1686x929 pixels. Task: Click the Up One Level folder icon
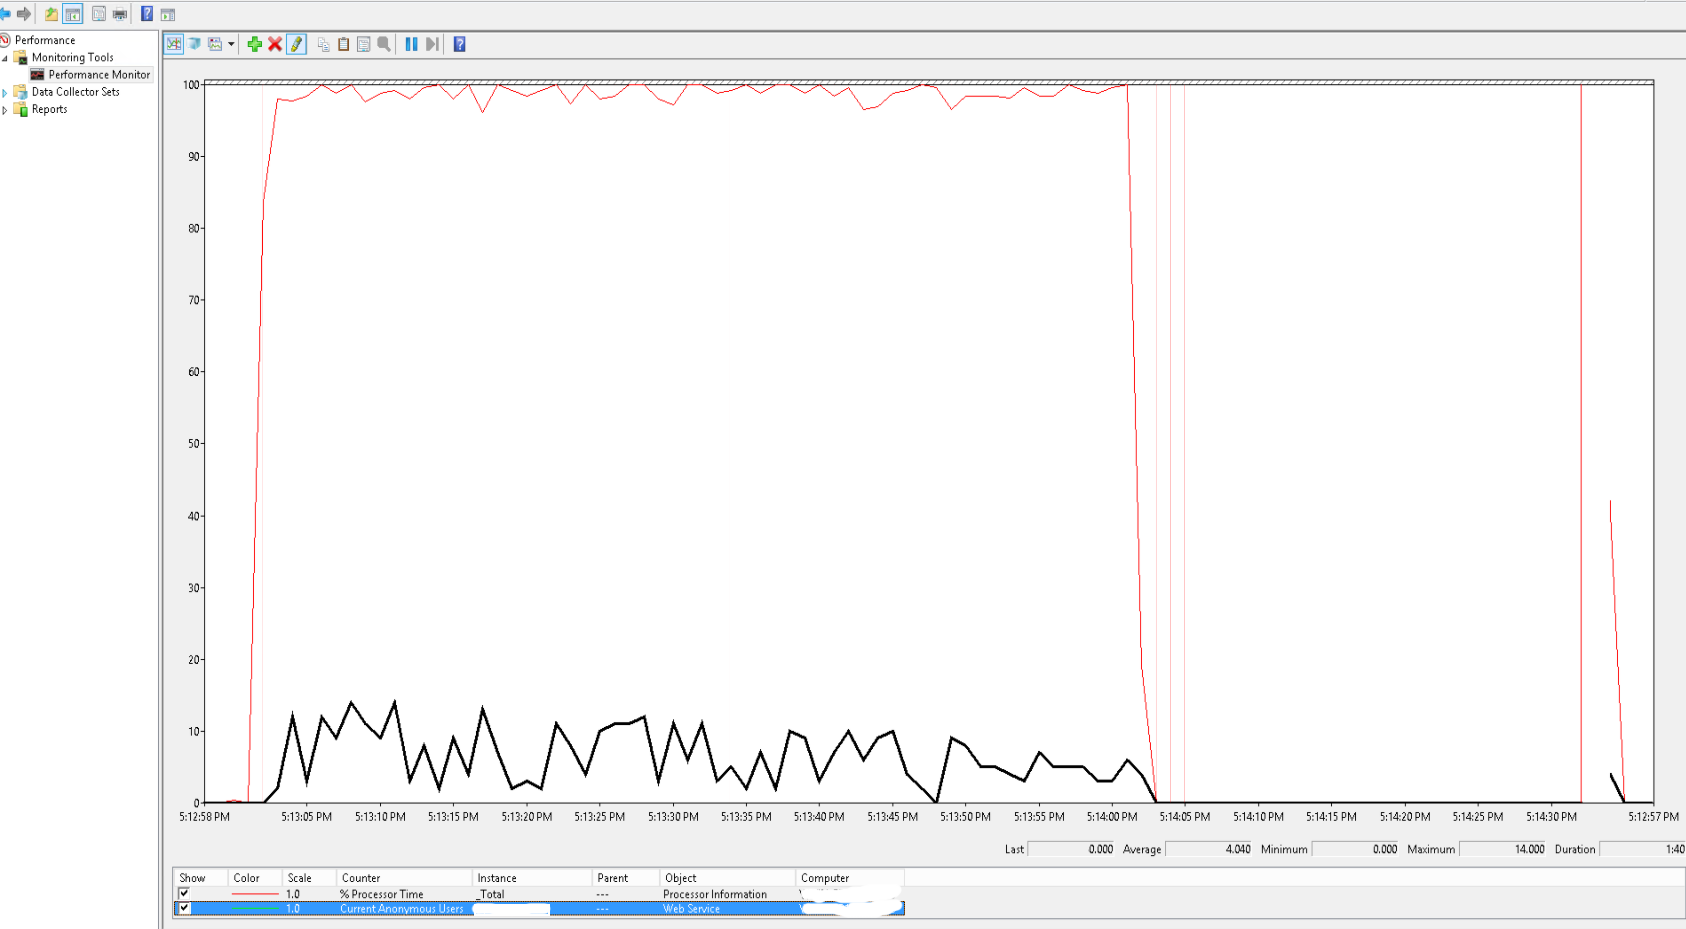pos(51,14)
